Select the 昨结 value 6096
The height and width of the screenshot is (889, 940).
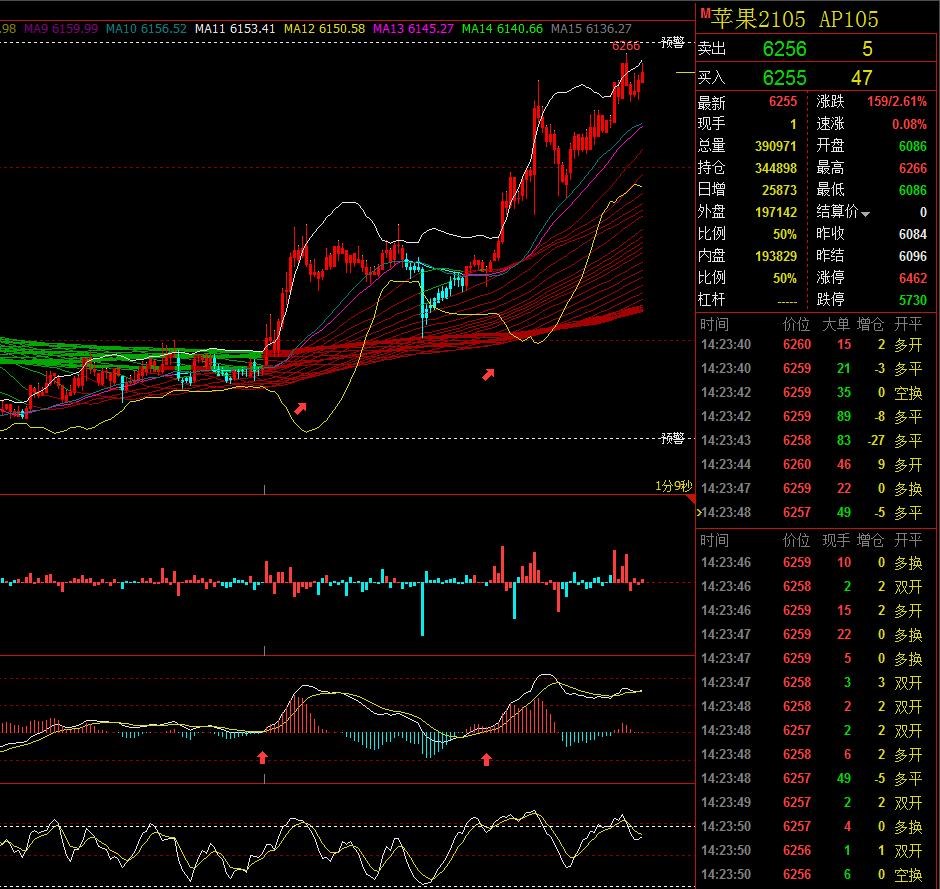(x=912, y=256)
